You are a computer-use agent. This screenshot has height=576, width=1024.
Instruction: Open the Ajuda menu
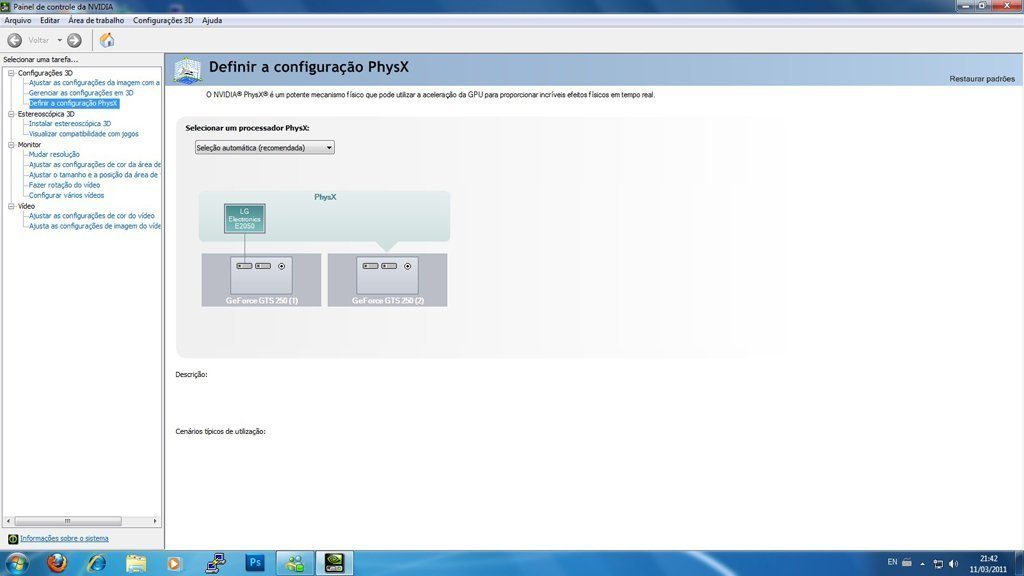coord(212,20)
